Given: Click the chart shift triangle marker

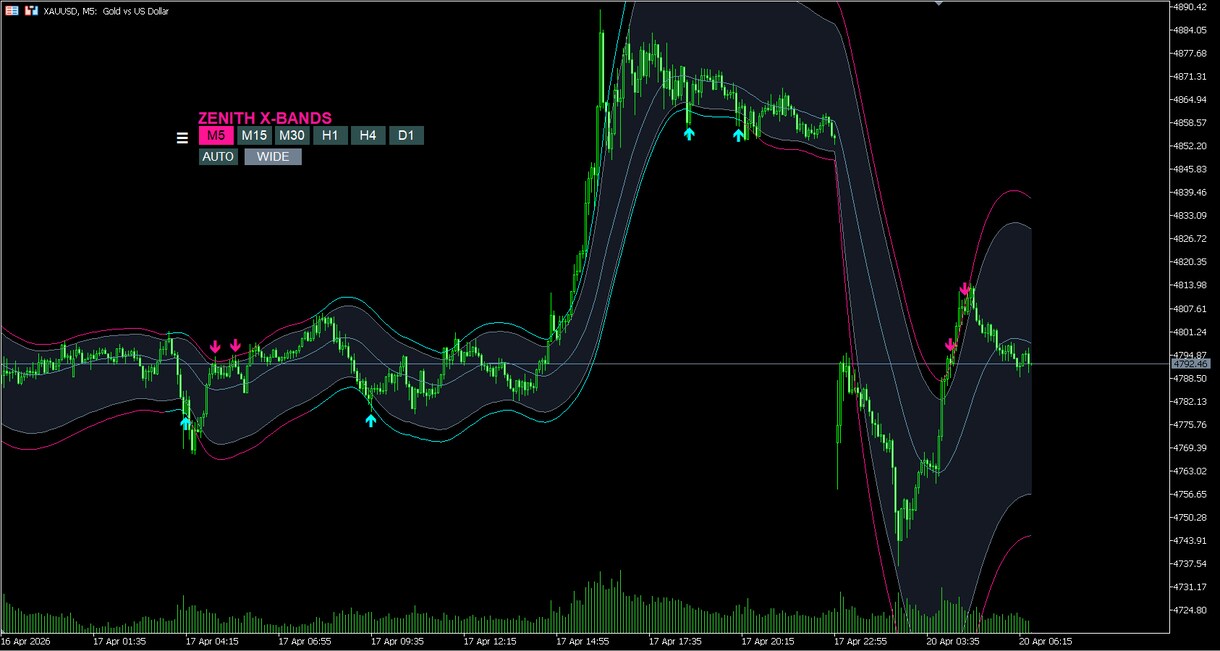Looking at the screenshot, I should tap(938, 5).
